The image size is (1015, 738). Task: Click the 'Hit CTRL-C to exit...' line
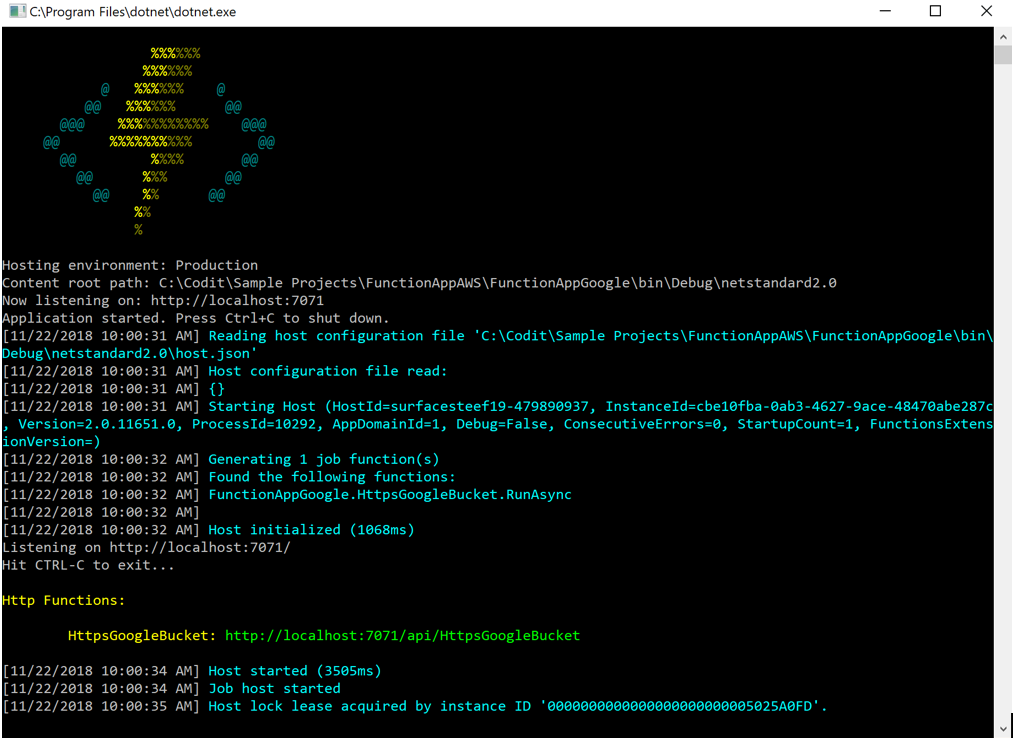point(88,565)
